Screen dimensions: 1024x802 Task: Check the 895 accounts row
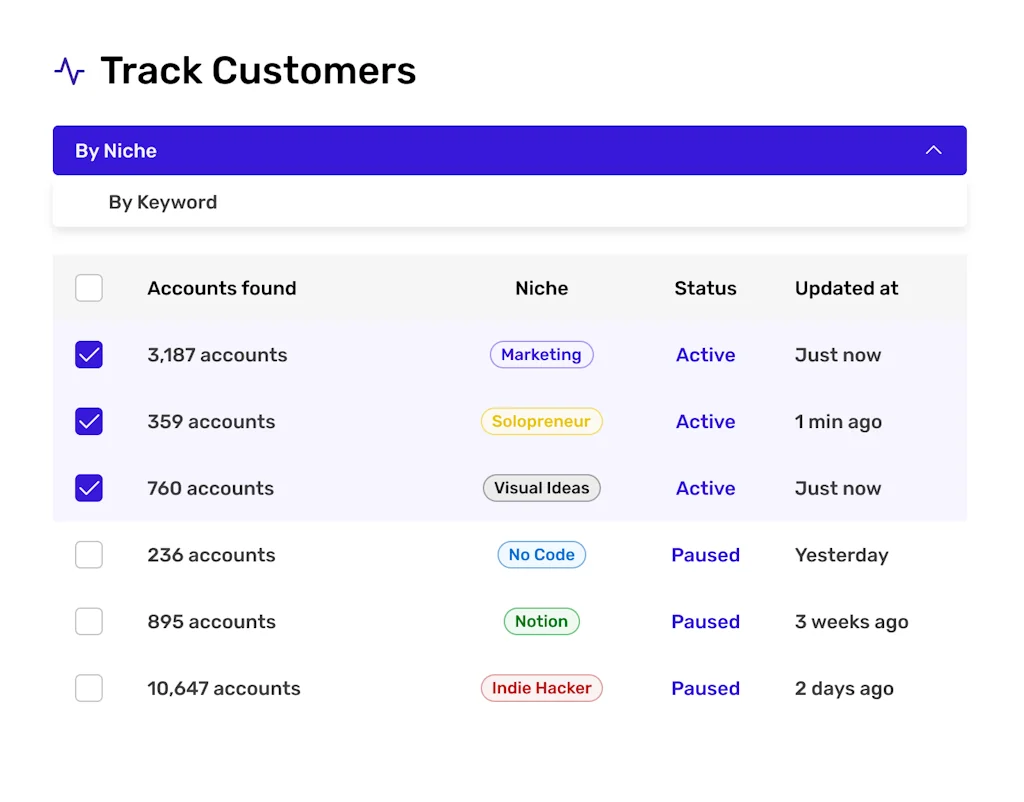pos(89,621)
